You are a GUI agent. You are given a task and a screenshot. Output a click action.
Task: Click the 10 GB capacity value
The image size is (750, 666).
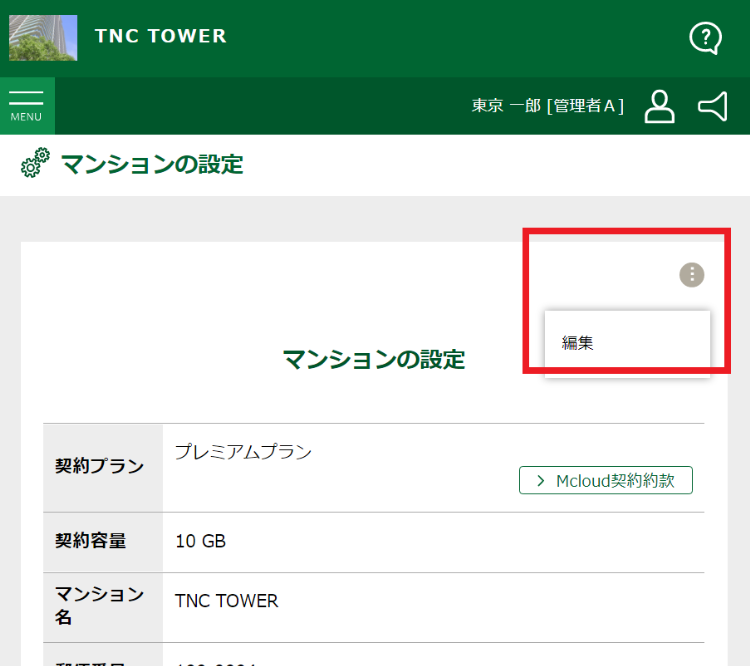pyautogui.click(x=200, y=541)
